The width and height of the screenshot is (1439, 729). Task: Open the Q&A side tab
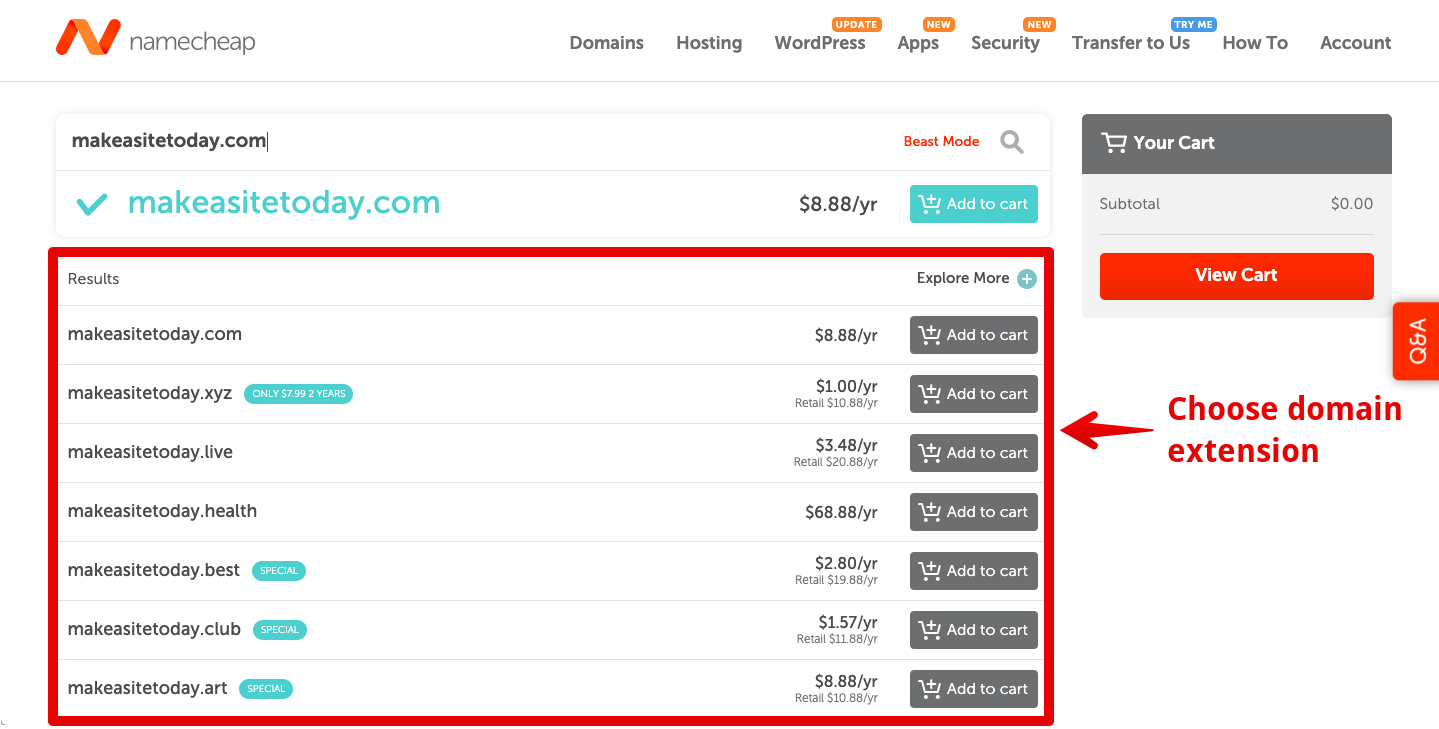click(1416, 341)
